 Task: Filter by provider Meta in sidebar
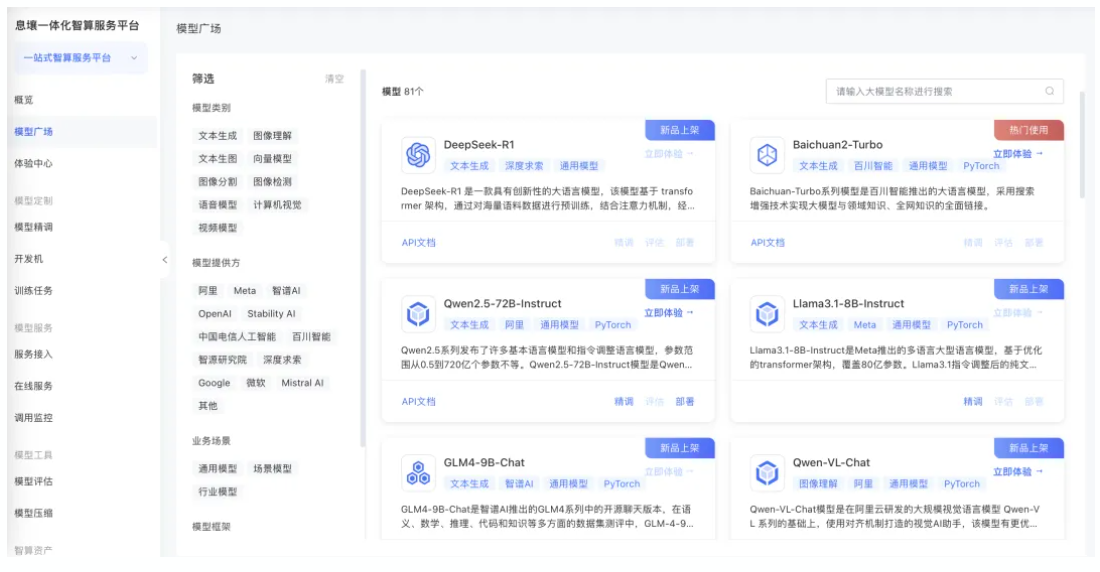245,291
